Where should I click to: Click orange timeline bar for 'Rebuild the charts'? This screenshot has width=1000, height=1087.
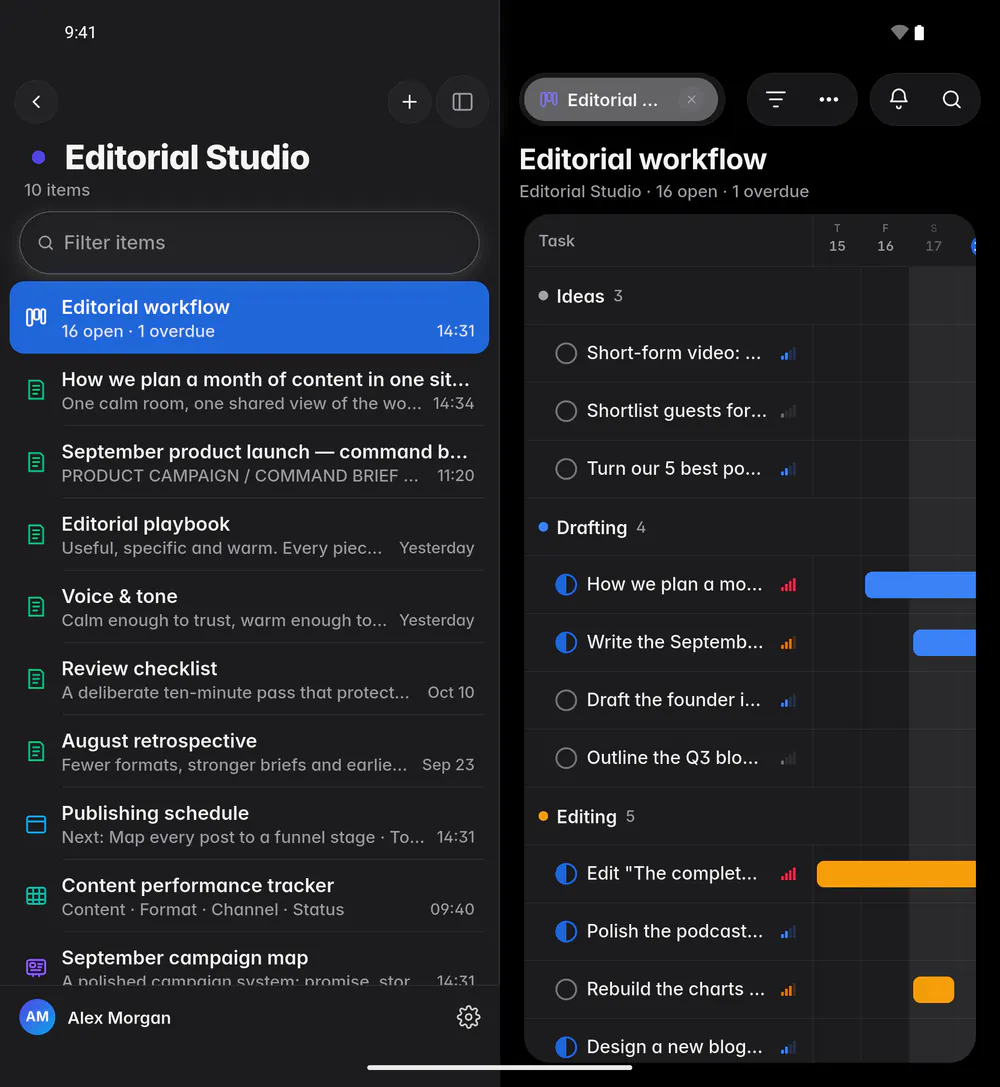pyautogui.click(x=933, y=989)
